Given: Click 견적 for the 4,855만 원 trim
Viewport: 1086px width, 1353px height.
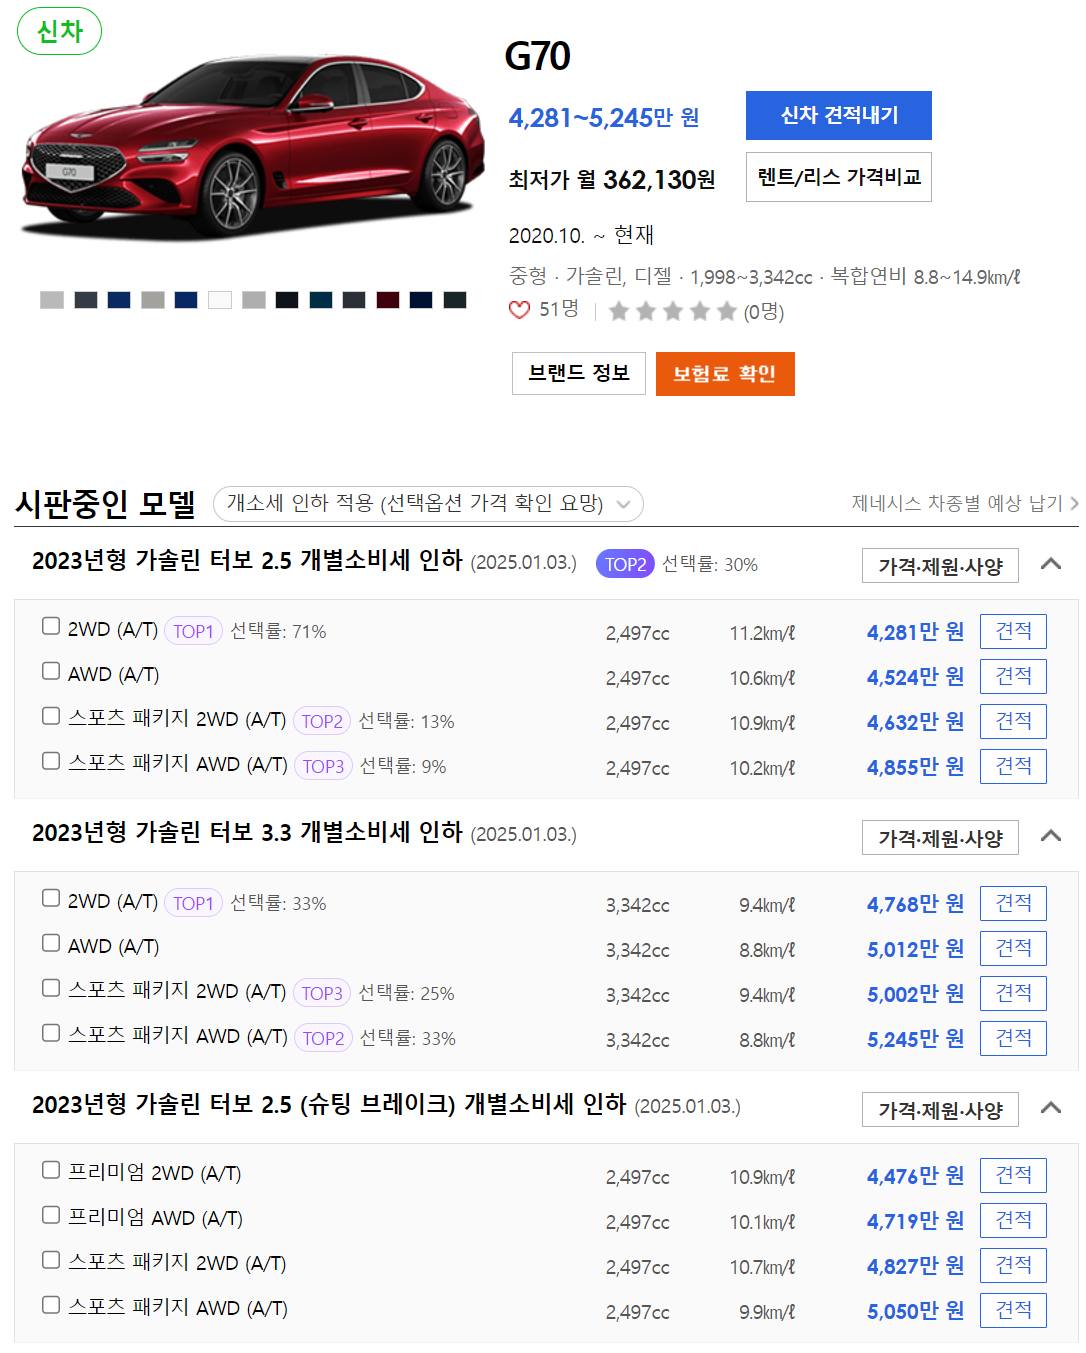Looking at the screenshot, I should click(x=1013, y=766).
